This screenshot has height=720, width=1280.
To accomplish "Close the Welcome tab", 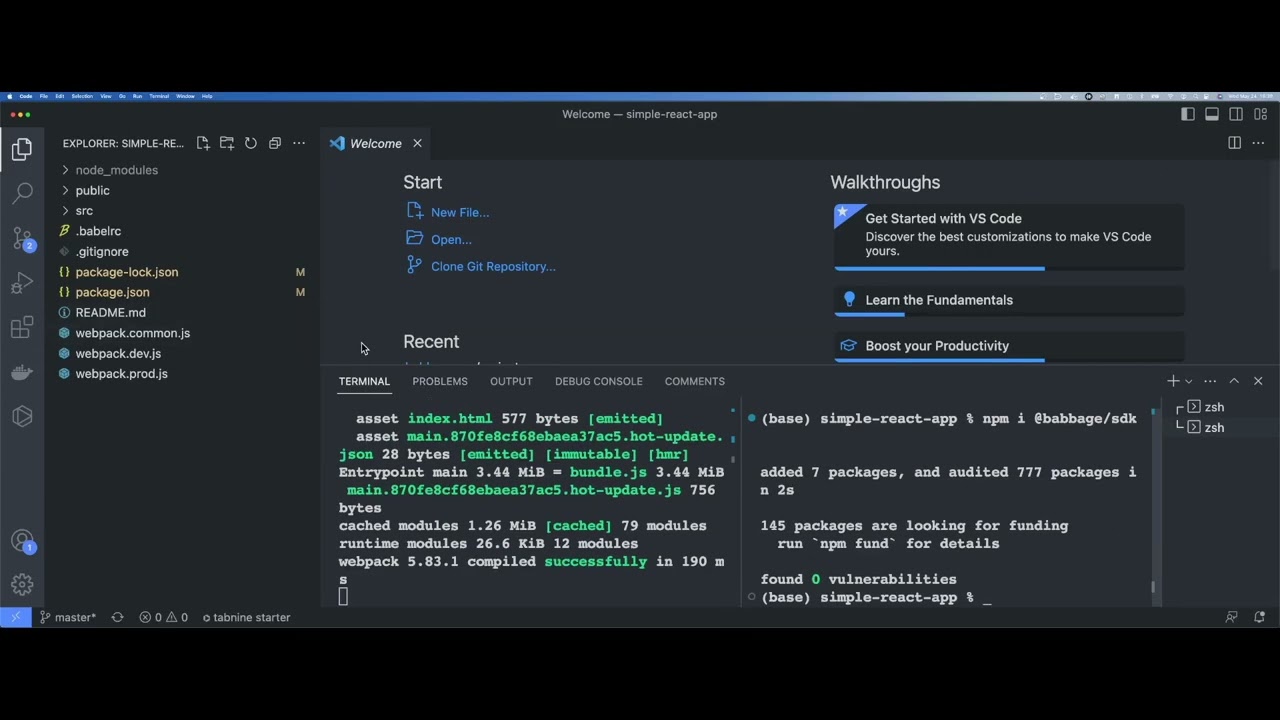I will [417, 143].
